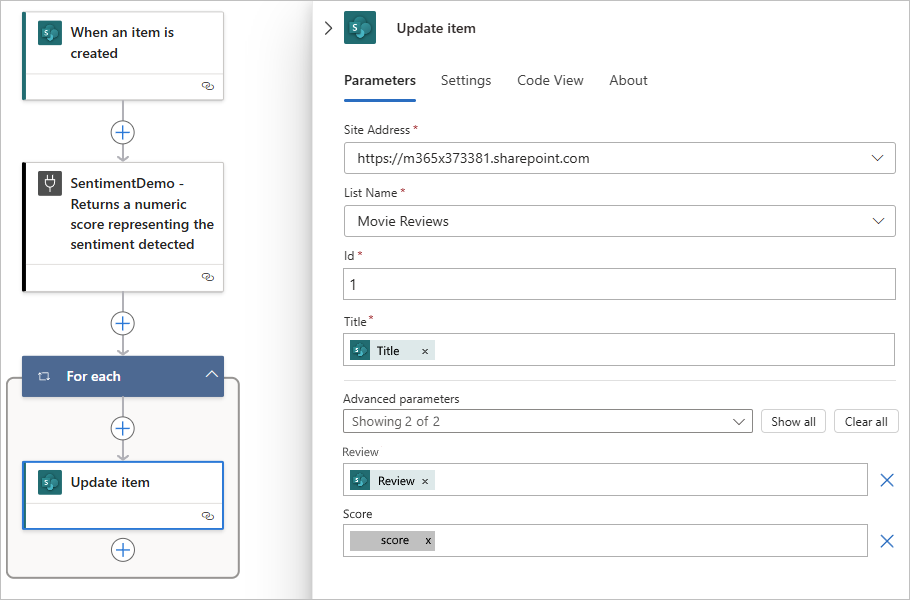Click the Show all button
910x600 pixels.
793,421
